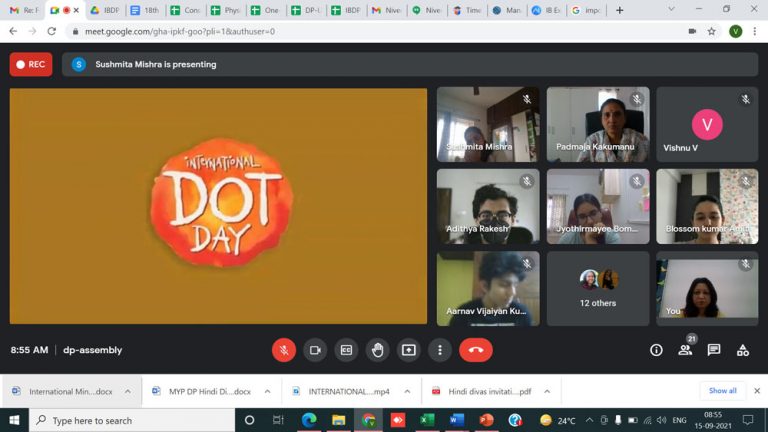Switch to the One Google Sheets tab
Screen dimensions: 768x432
click(x=266, y=10)
